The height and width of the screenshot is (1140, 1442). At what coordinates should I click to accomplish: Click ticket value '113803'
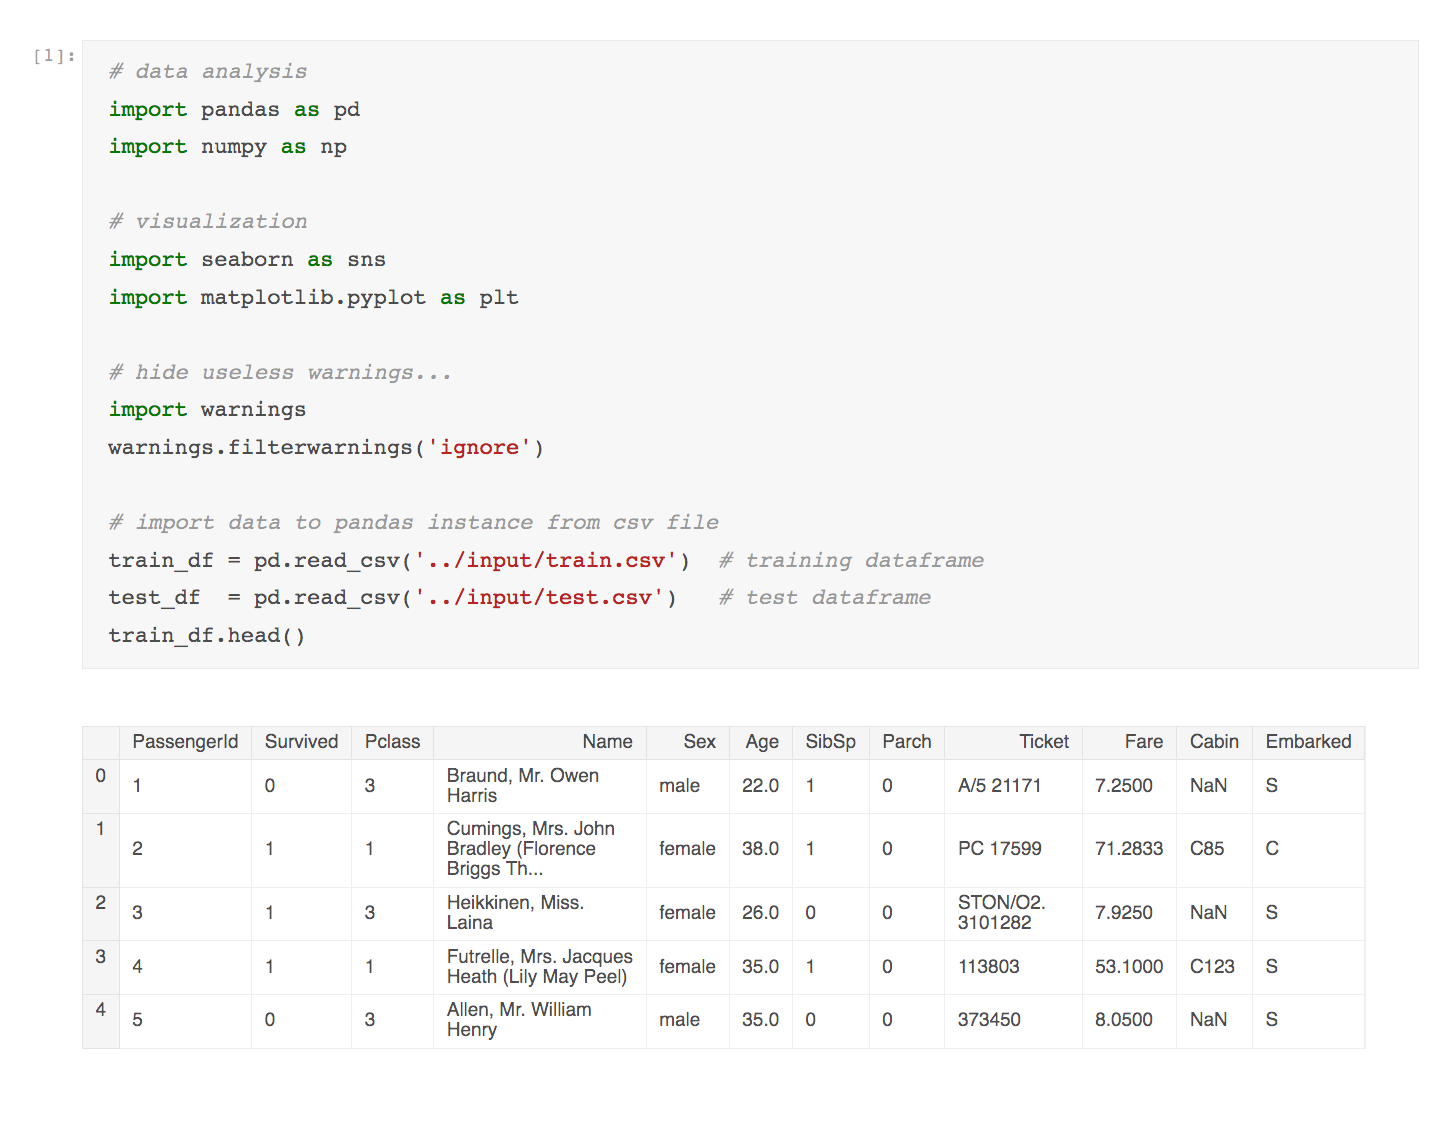point(988,967)
